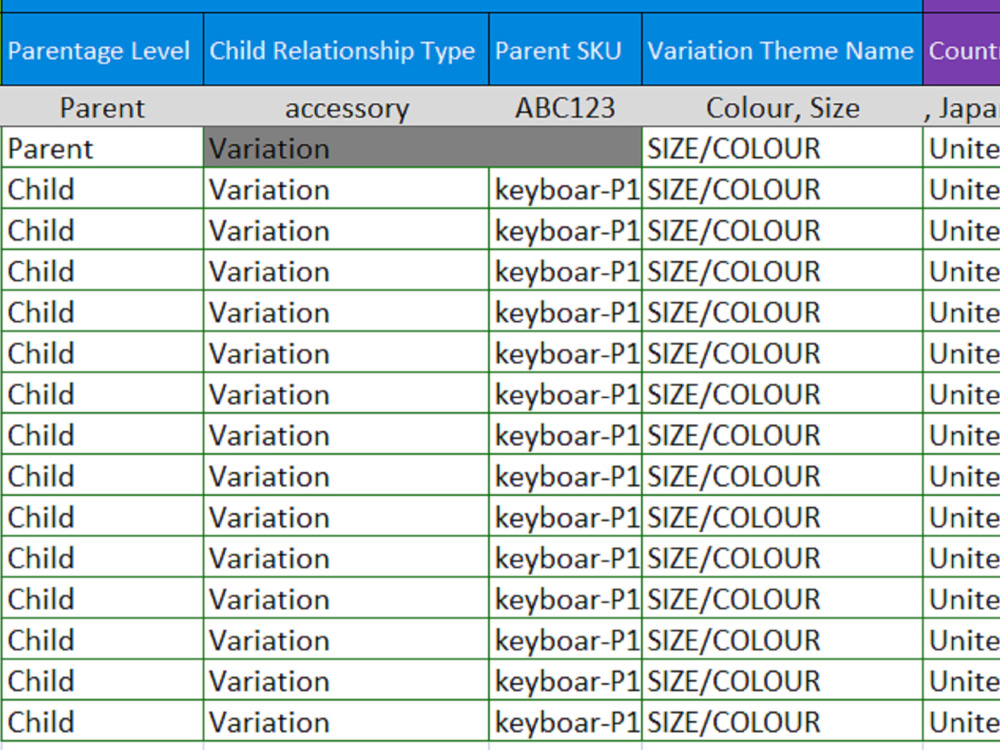Select the "accessory" example cell
This screenshot has height=750, width=1000.
click(346, 107)
